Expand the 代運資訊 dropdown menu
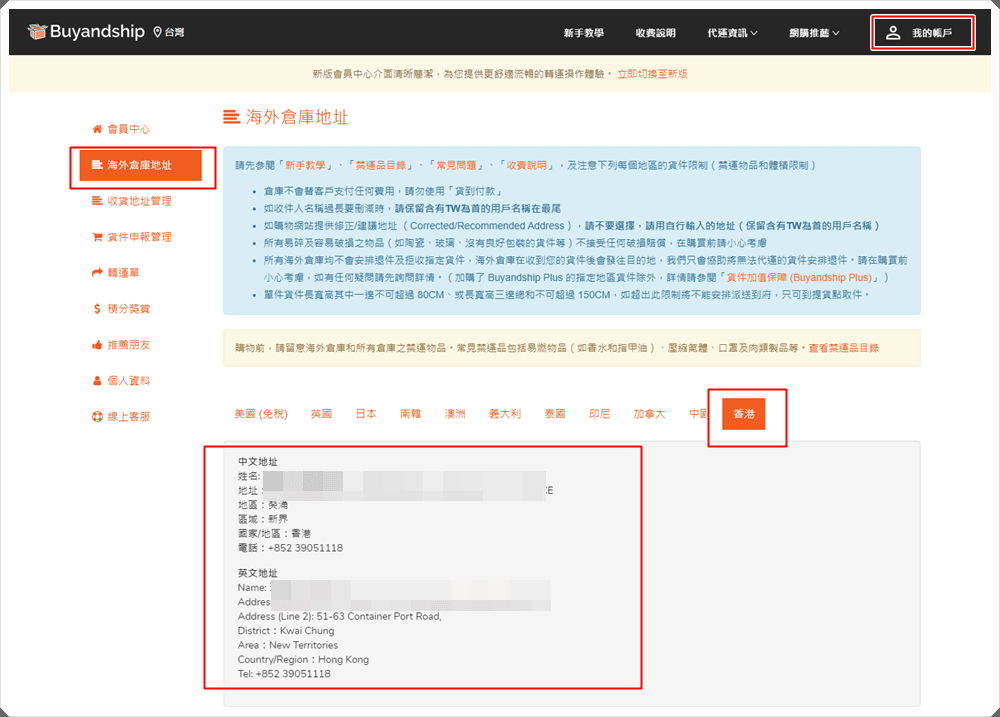The width and height of the screenshot is (1000, 717). click(732, 33)
